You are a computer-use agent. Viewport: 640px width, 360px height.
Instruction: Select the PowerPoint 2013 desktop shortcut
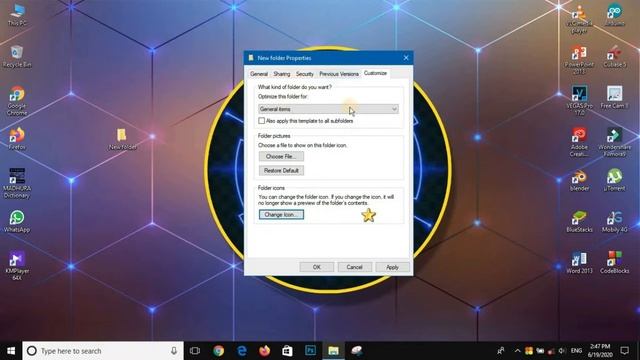[x=579, y=60]
